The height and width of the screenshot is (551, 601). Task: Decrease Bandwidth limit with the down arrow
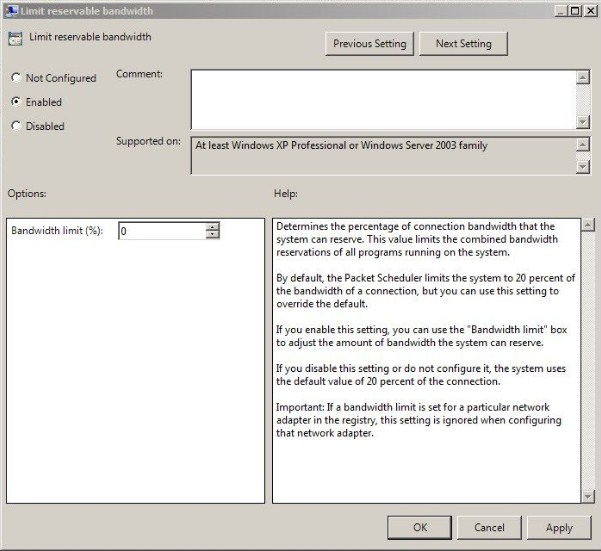(212, 235)
